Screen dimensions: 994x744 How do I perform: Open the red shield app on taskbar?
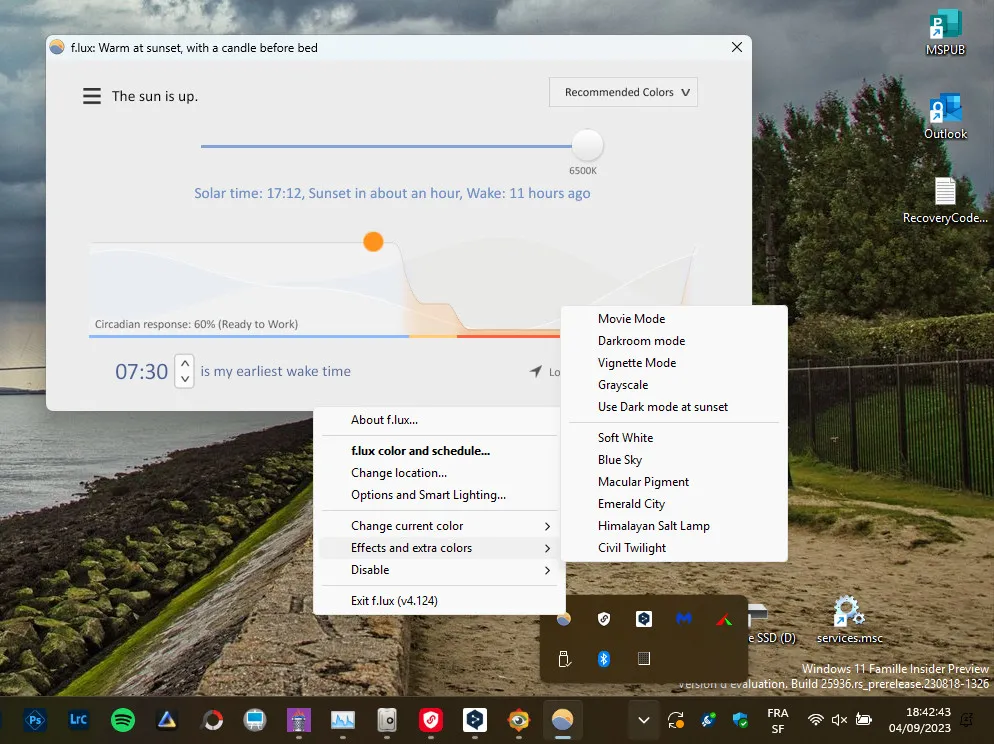click(430, 720)
